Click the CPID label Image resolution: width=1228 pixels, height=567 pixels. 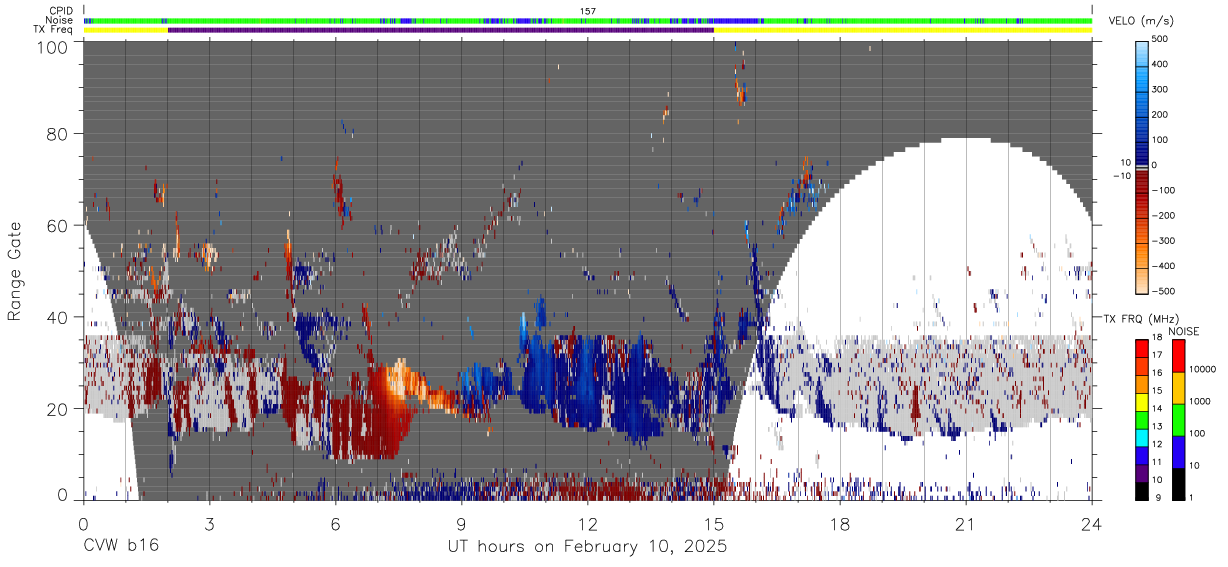point(59,11)
